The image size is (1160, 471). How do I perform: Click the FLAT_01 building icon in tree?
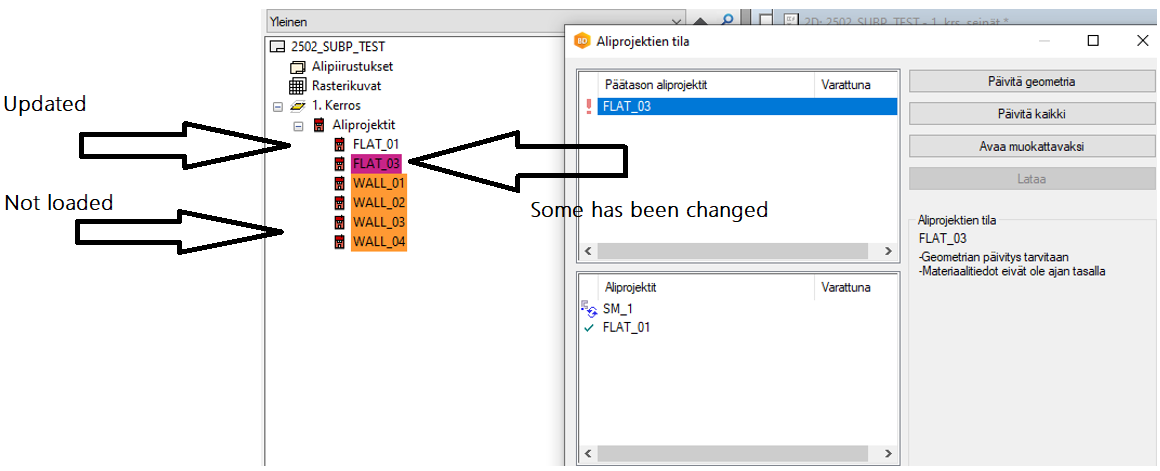point(340,144)
